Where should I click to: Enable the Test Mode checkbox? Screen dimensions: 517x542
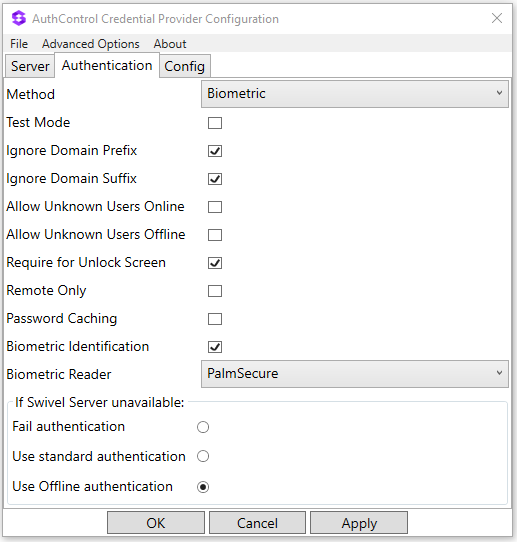tap(215, 123)
